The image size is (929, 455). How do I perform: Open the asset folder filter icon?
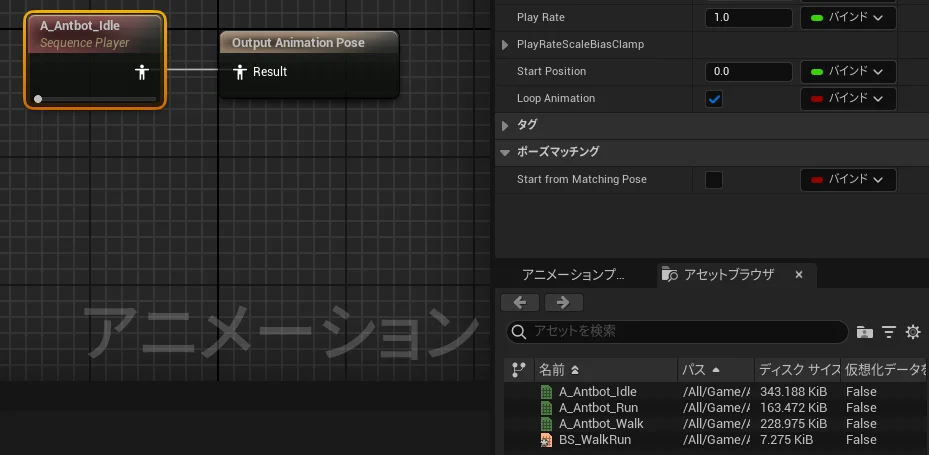865,331
